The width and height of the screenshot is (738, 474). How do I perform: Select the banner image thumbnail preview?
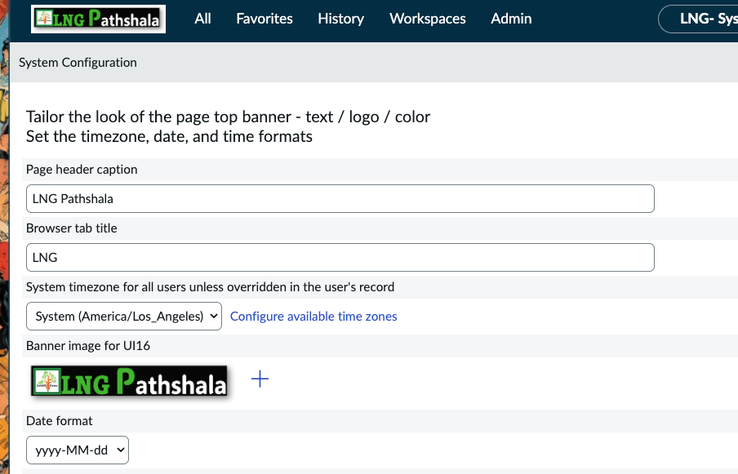point(129,381)
